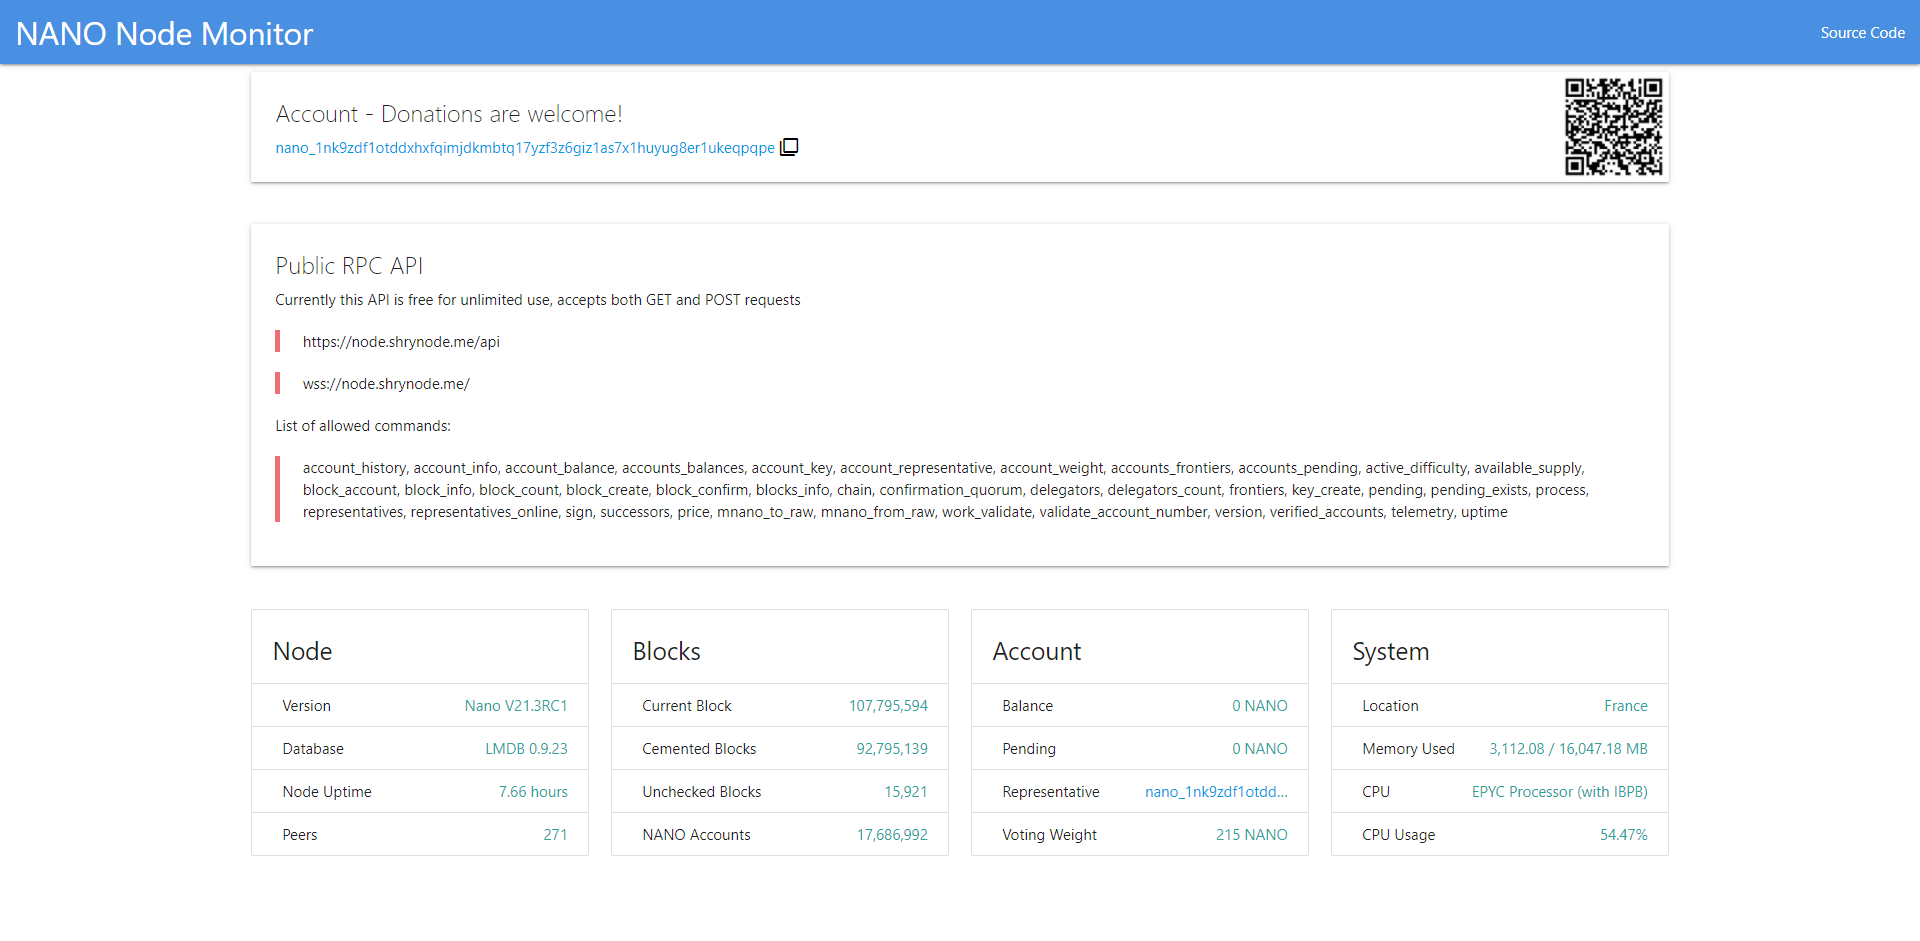Select the wss://node.shrynode.me/ websocket URL

(386, 384)
